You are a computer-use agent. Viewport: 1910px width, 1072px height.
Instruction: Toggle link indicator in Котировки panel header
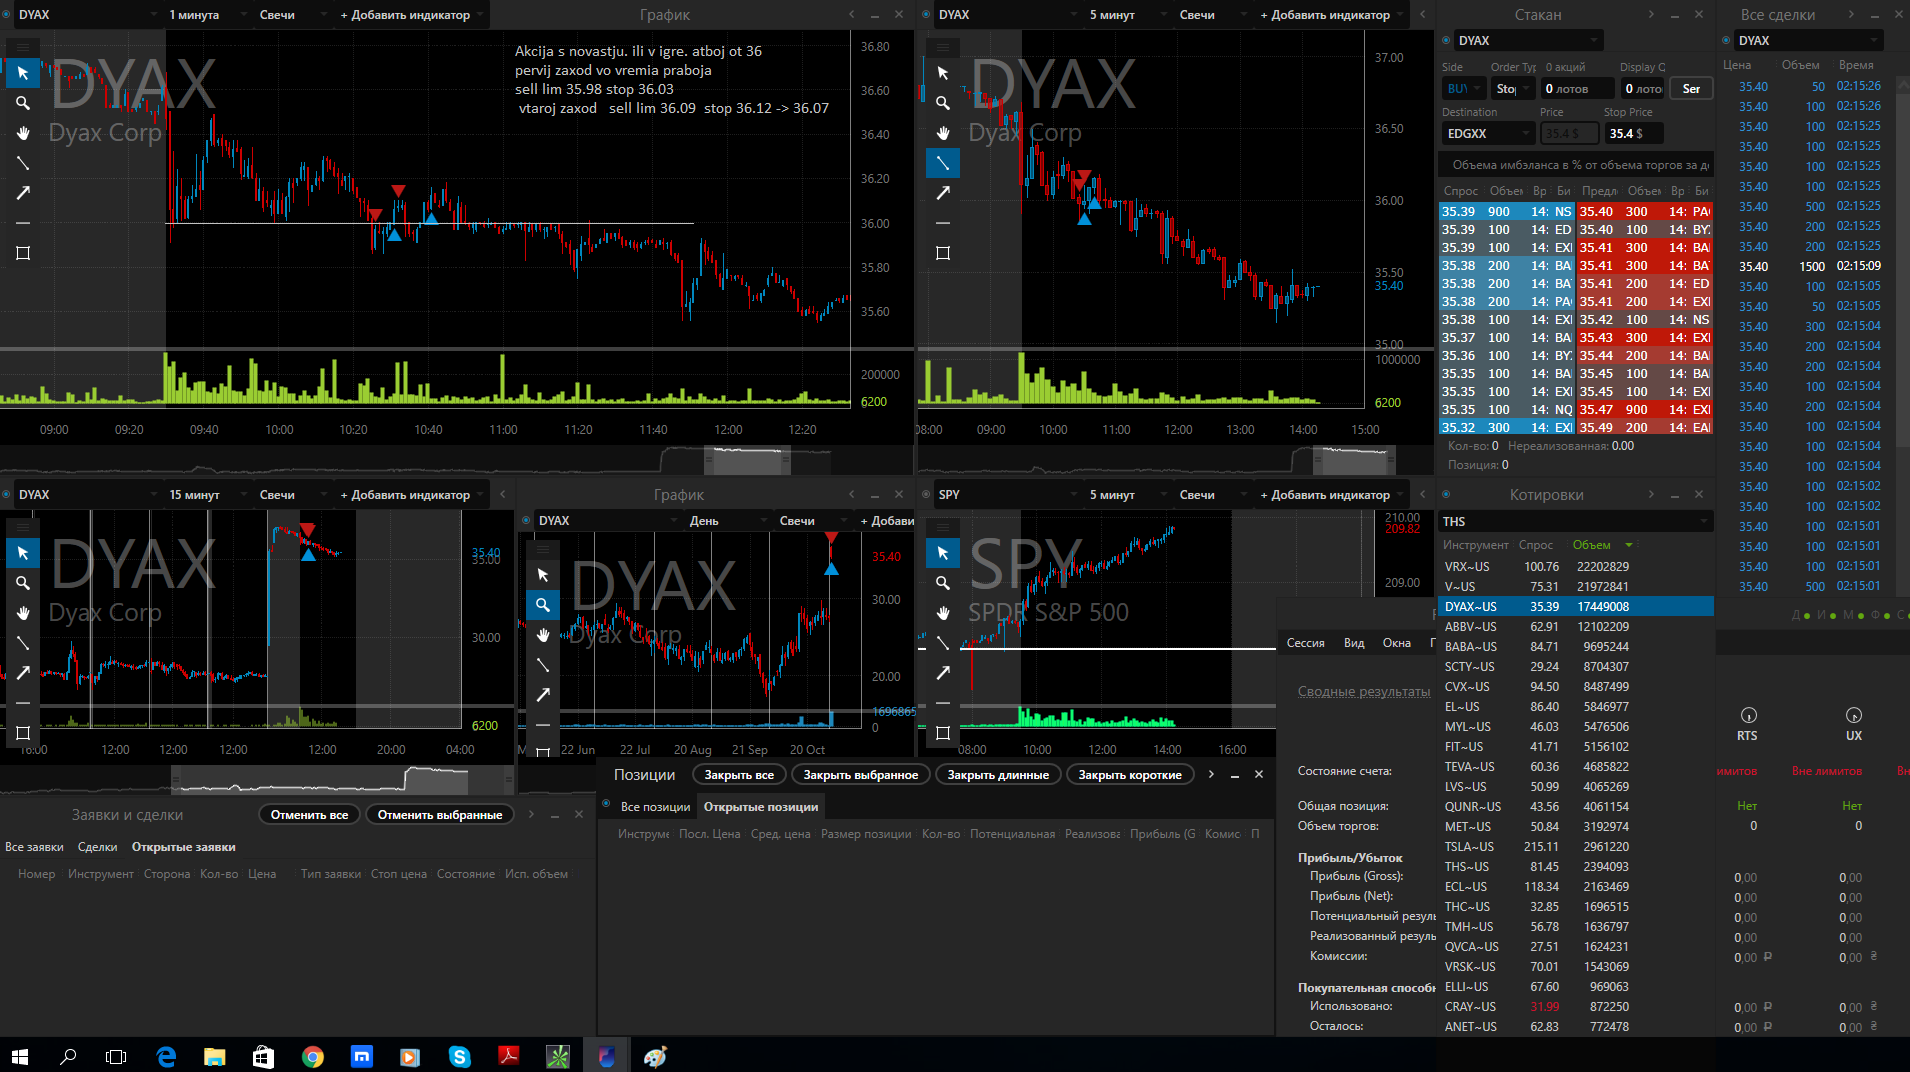click(1446, 495)
